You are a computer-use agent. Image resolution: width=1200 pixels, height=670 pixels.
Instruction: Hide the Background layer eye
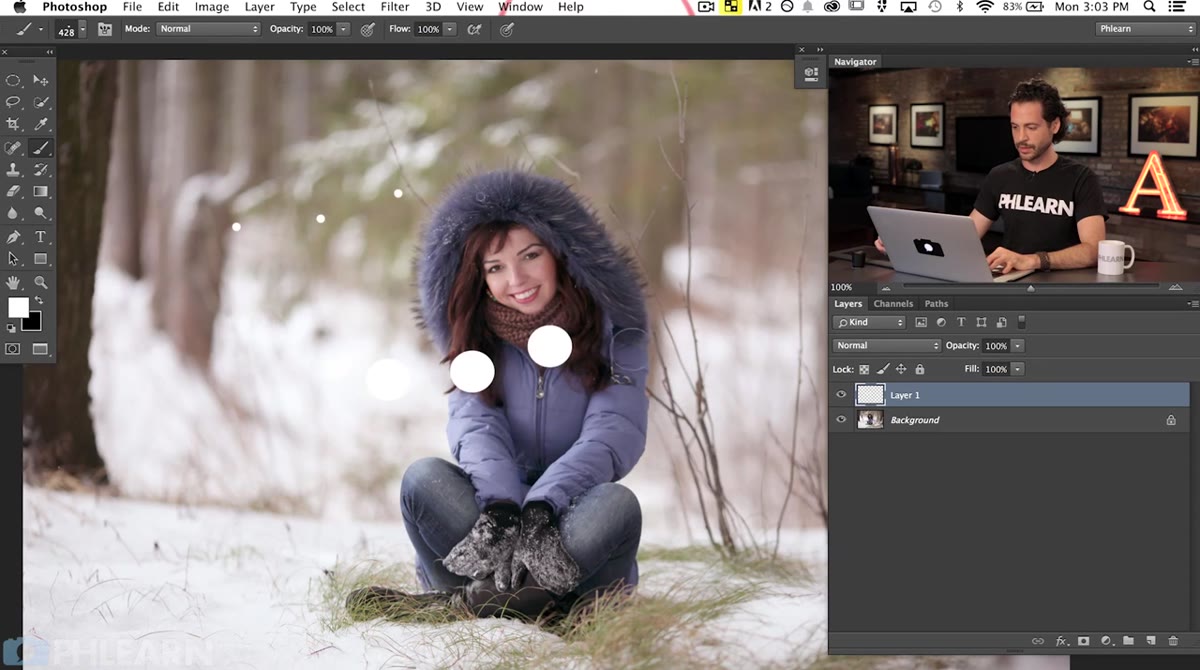841,420
